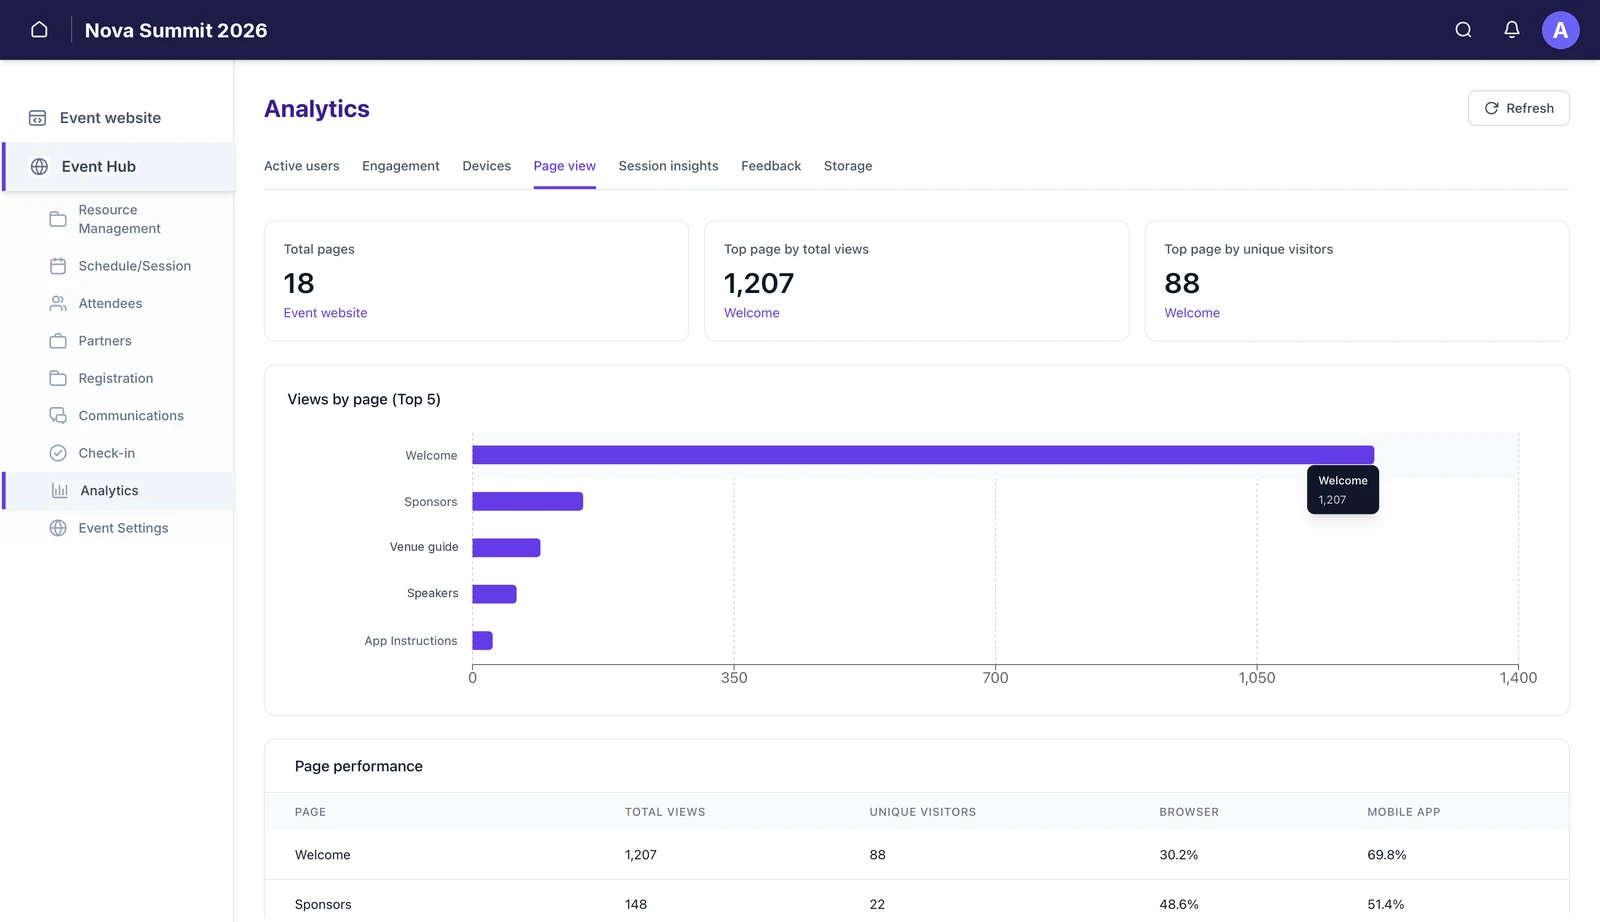Open Communications in sidebar
The image size is (1600, 922).
point(131,416)
